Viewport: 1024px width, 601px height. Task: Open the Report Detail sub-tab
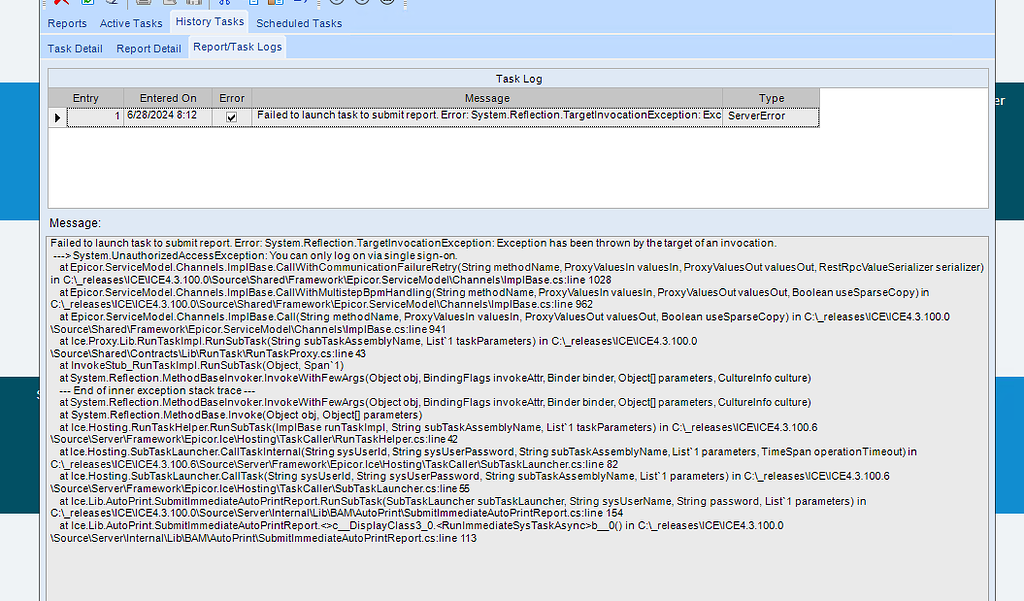point(148,48)
